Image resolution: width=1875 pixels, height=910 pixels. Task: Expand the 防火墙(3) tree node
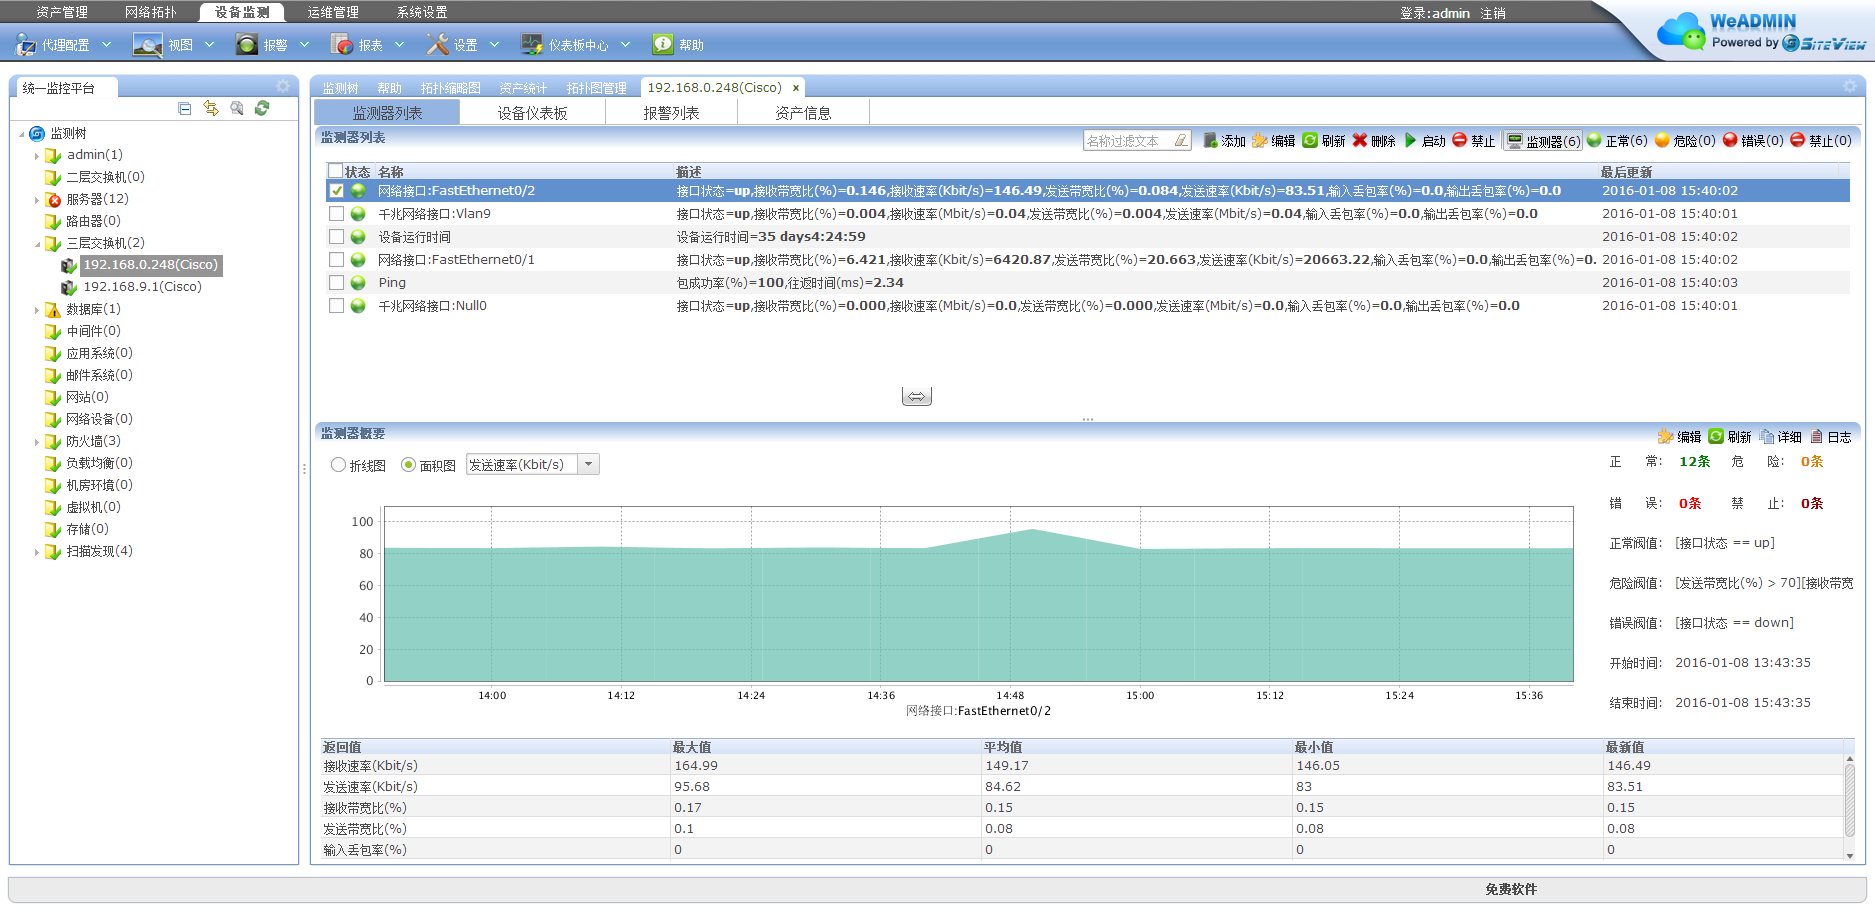pos(37,441)
